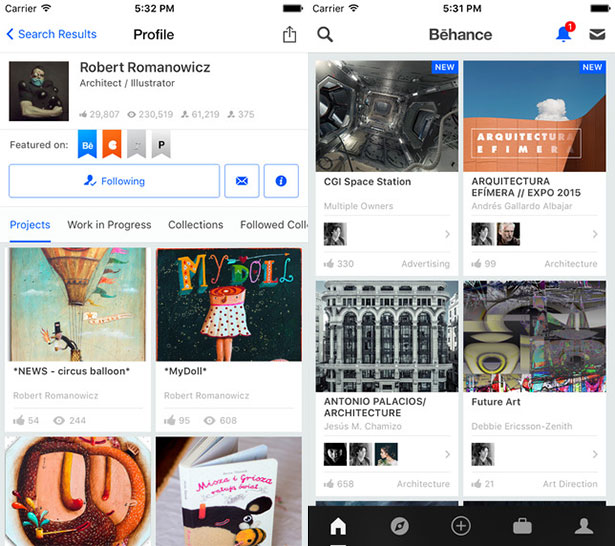
Task: Tap thumbs-up icon on Future Art card
Action: tap(476, 484)
